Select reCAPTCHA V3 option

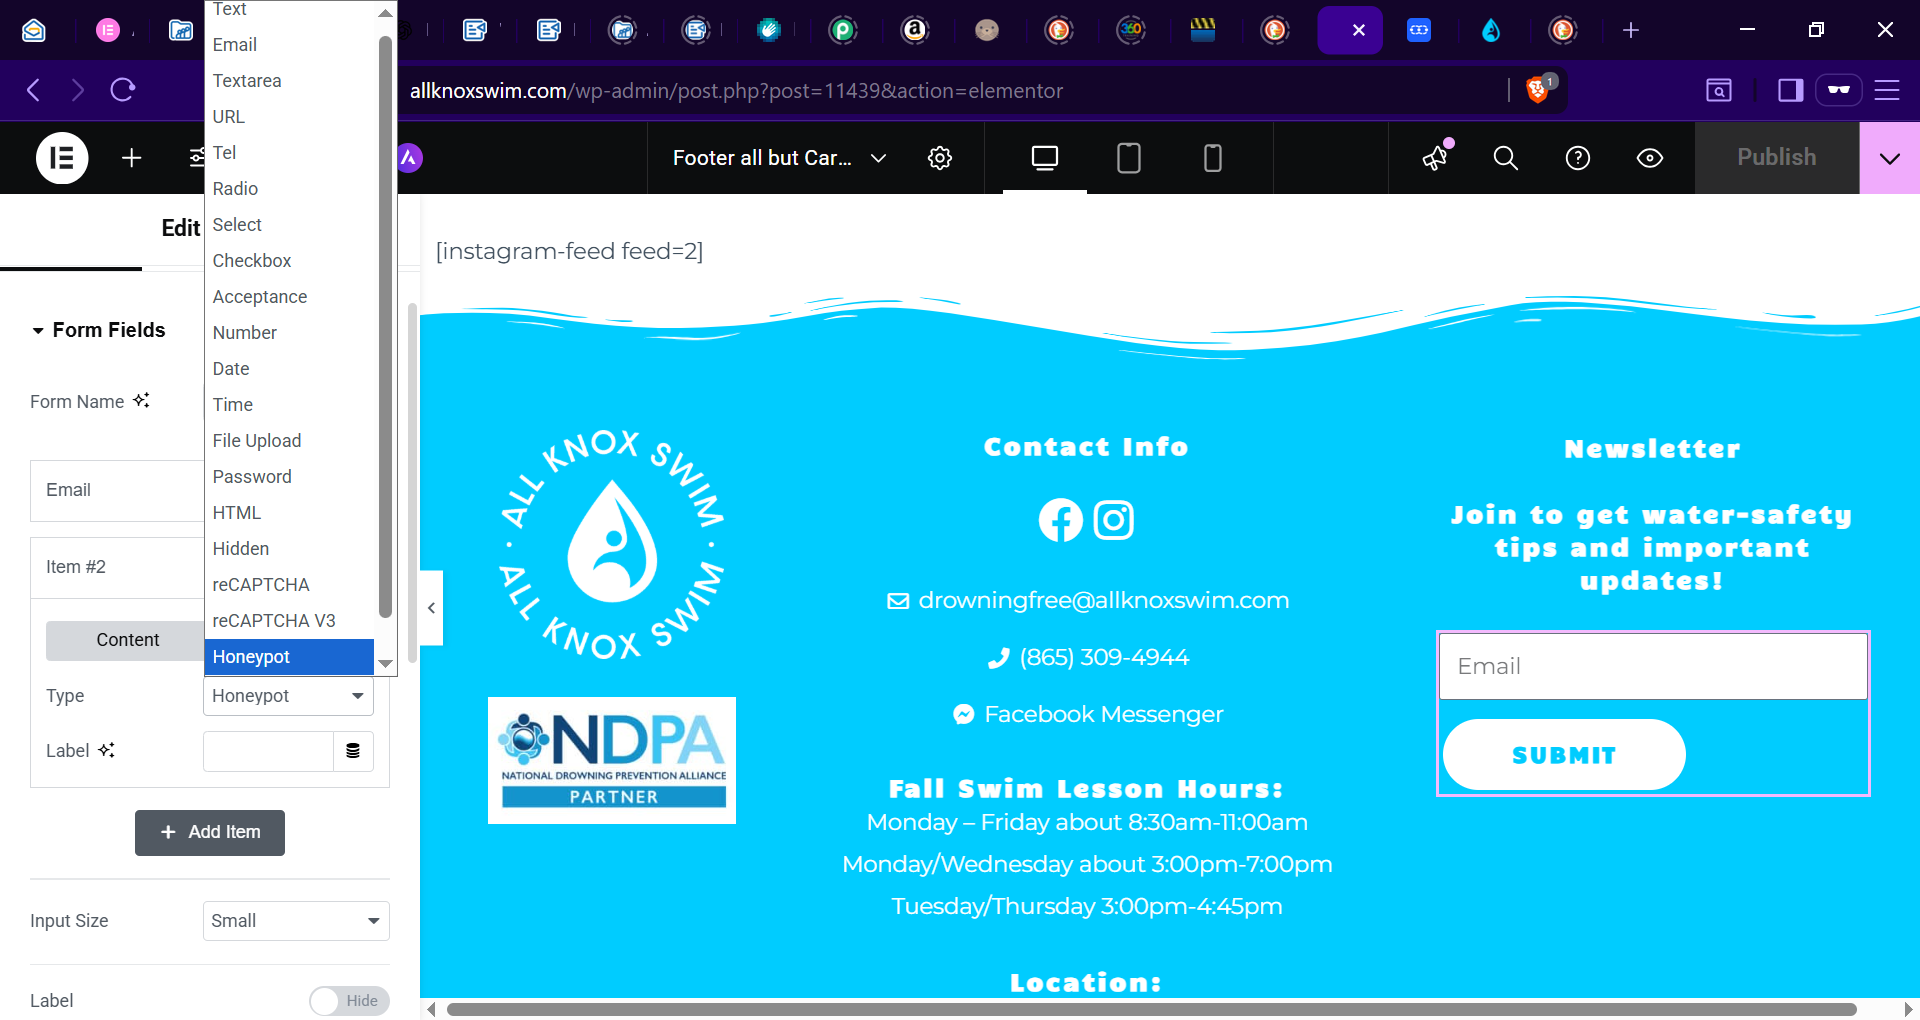point(289,621)
